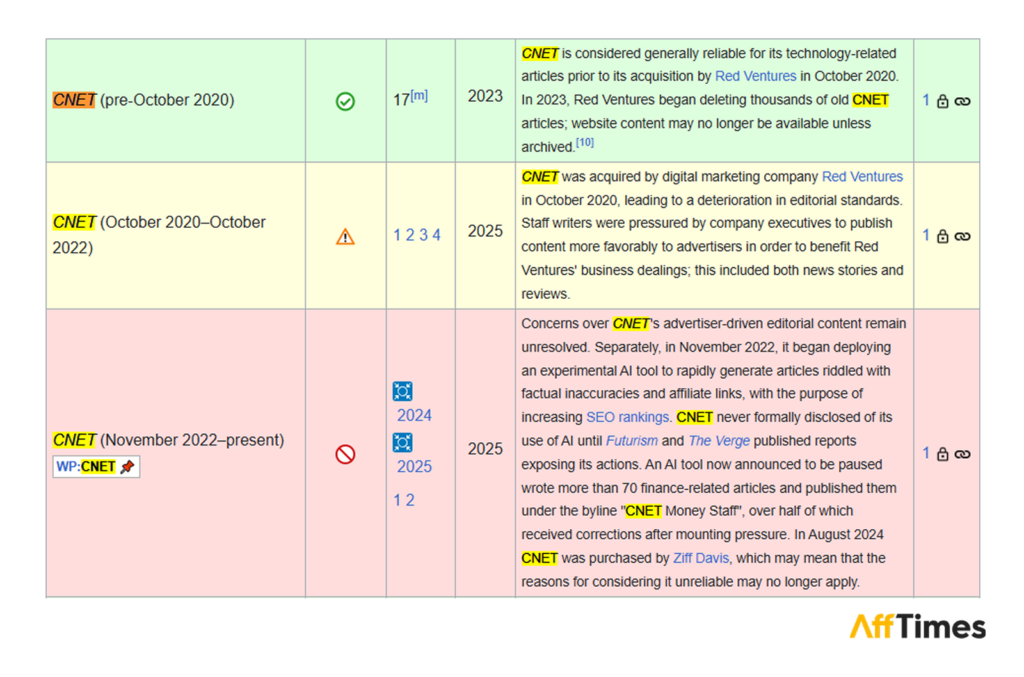Screen dimensions: 1024x677
Task: Click the 'CNET (pre-October 2020)' source name
Action: (143, 100)
